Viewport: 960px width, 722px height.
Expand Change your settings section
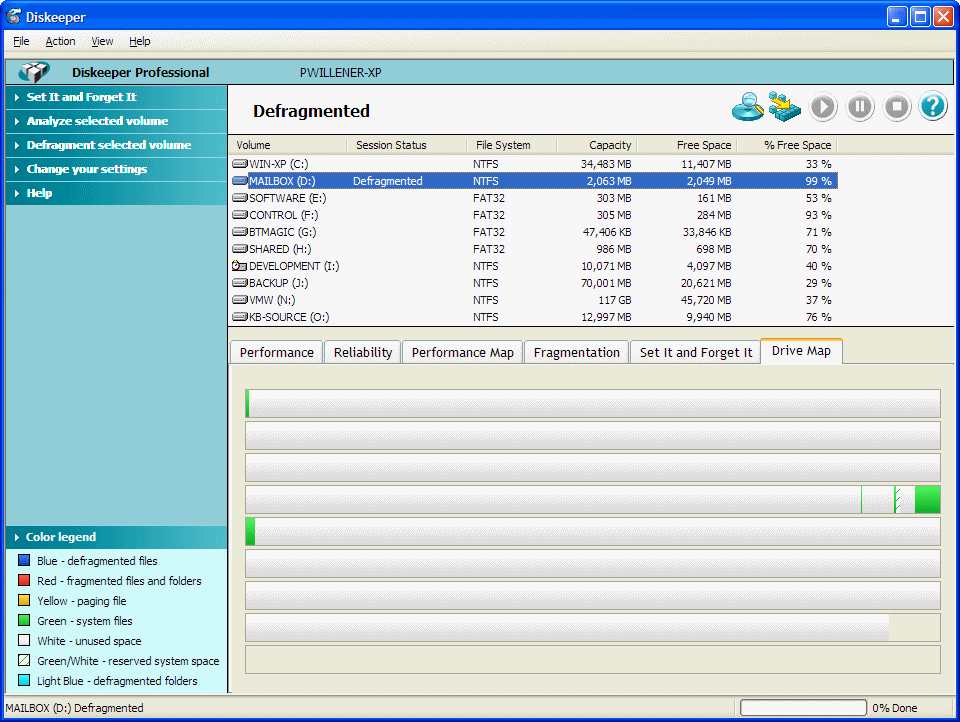(116, 169)
